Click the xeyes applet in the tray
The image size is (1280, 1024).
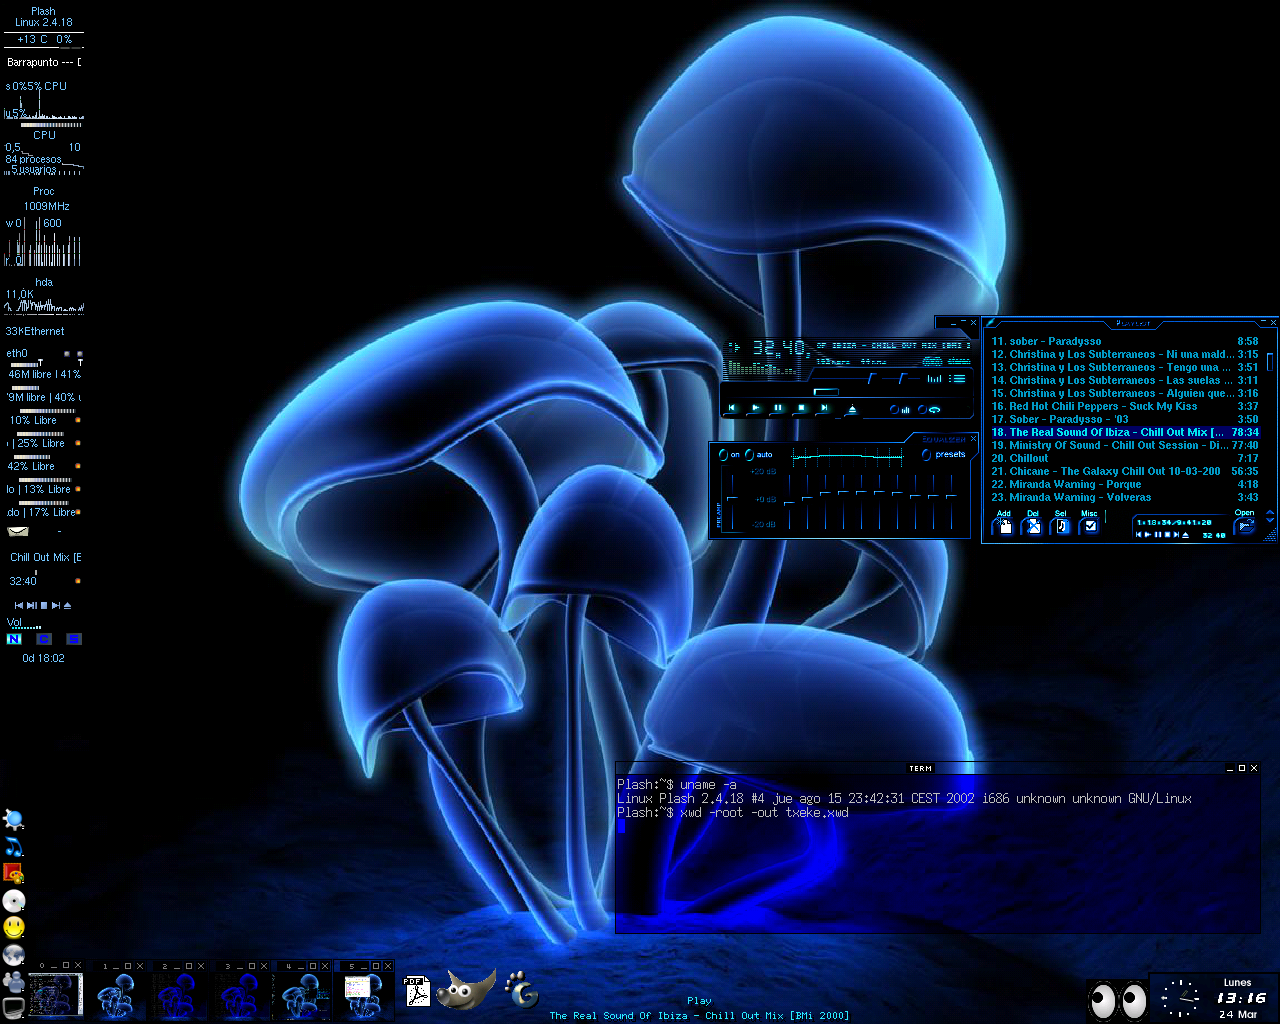pyautogui.click(x=1117, y=999)
